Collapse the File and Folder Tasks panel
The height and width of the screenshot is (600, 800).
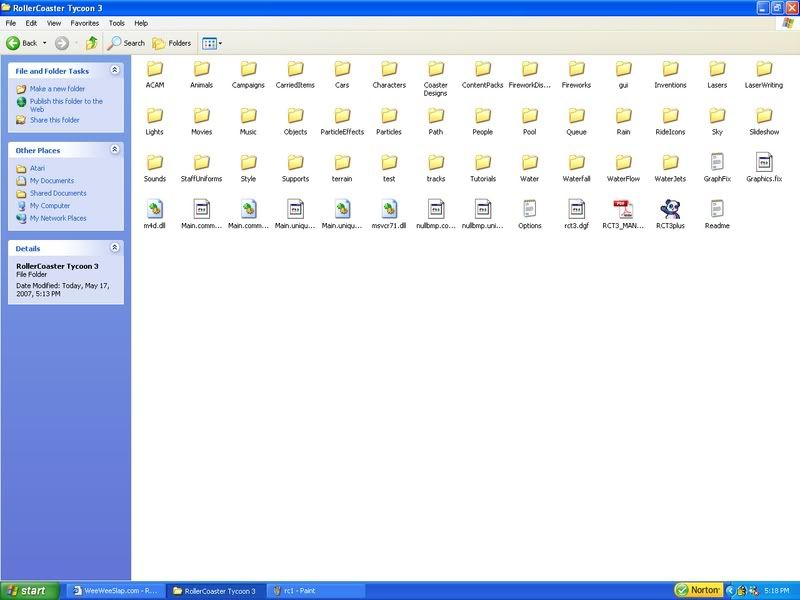pyautogui.click(x=115, y=70)
